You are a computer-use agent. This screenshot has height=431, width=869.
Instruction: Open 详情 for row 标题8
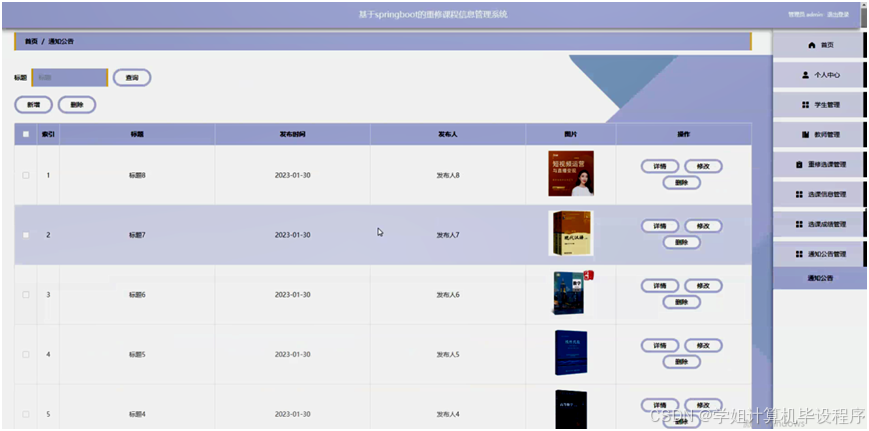(660, 166)
